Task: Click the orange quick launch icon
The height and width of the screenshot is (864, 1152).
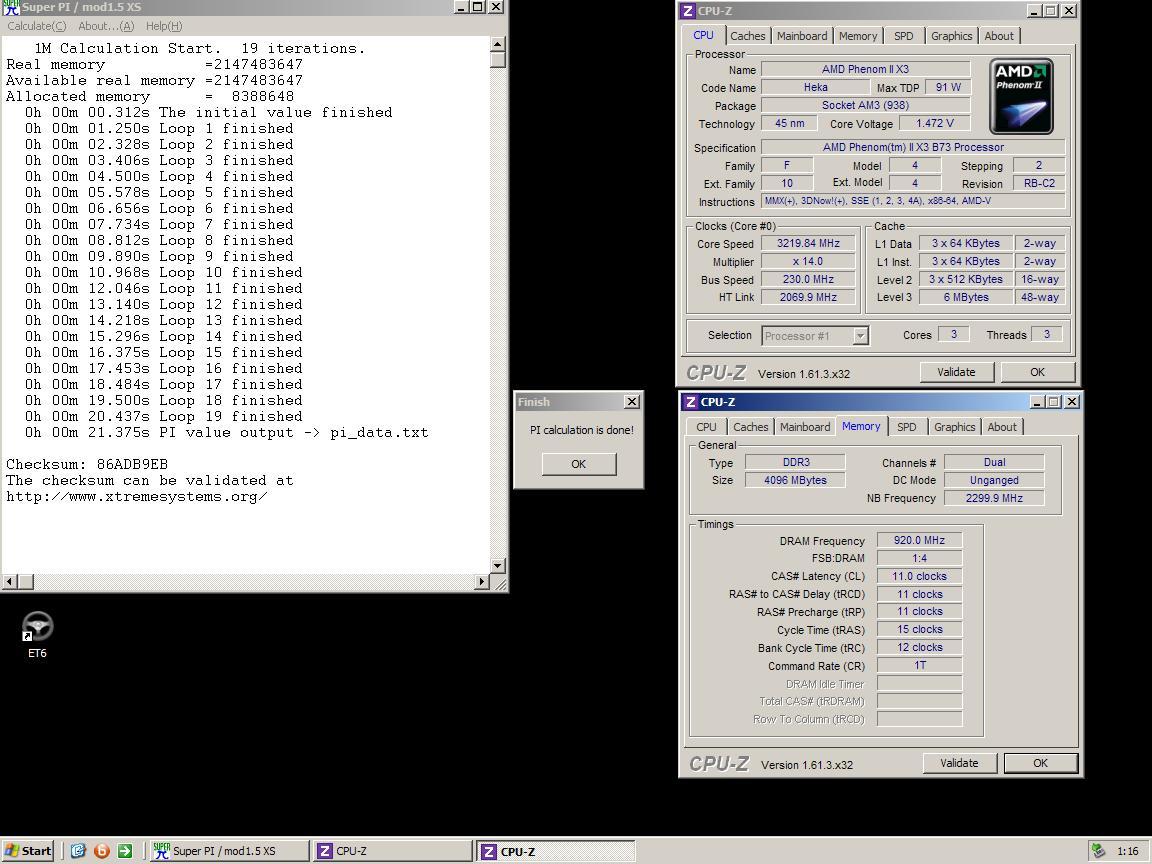Action: pos(101,851)
